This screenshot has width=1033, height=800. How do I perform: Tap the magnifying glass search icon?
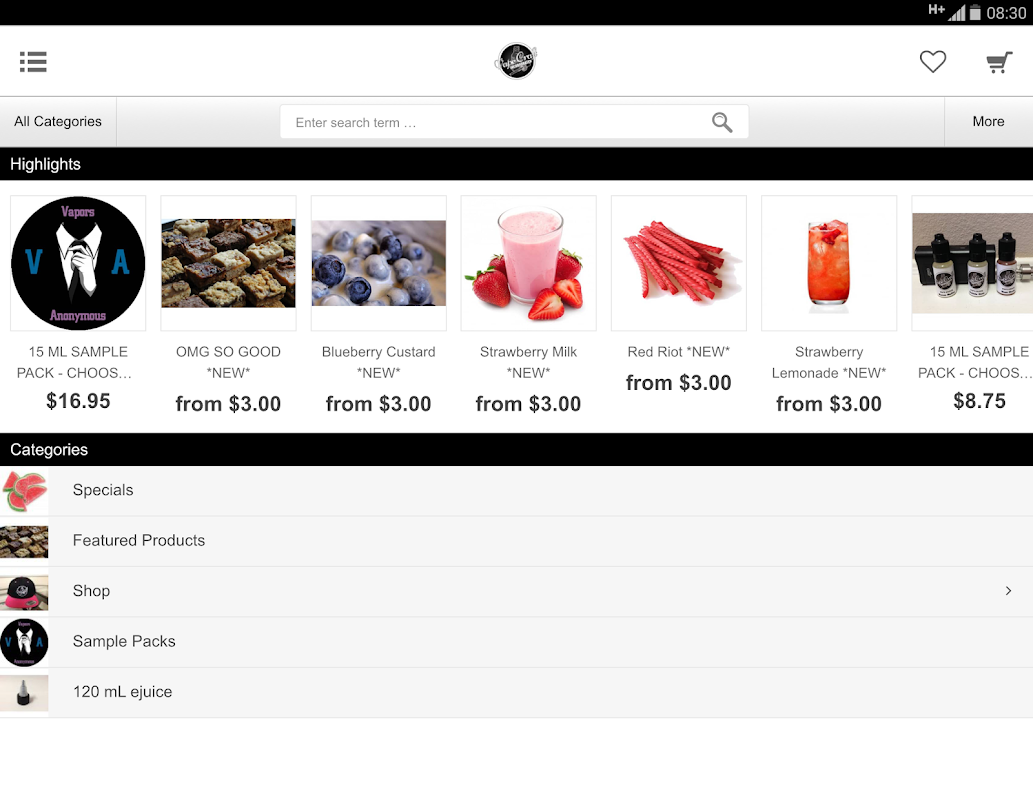point(722,122)
